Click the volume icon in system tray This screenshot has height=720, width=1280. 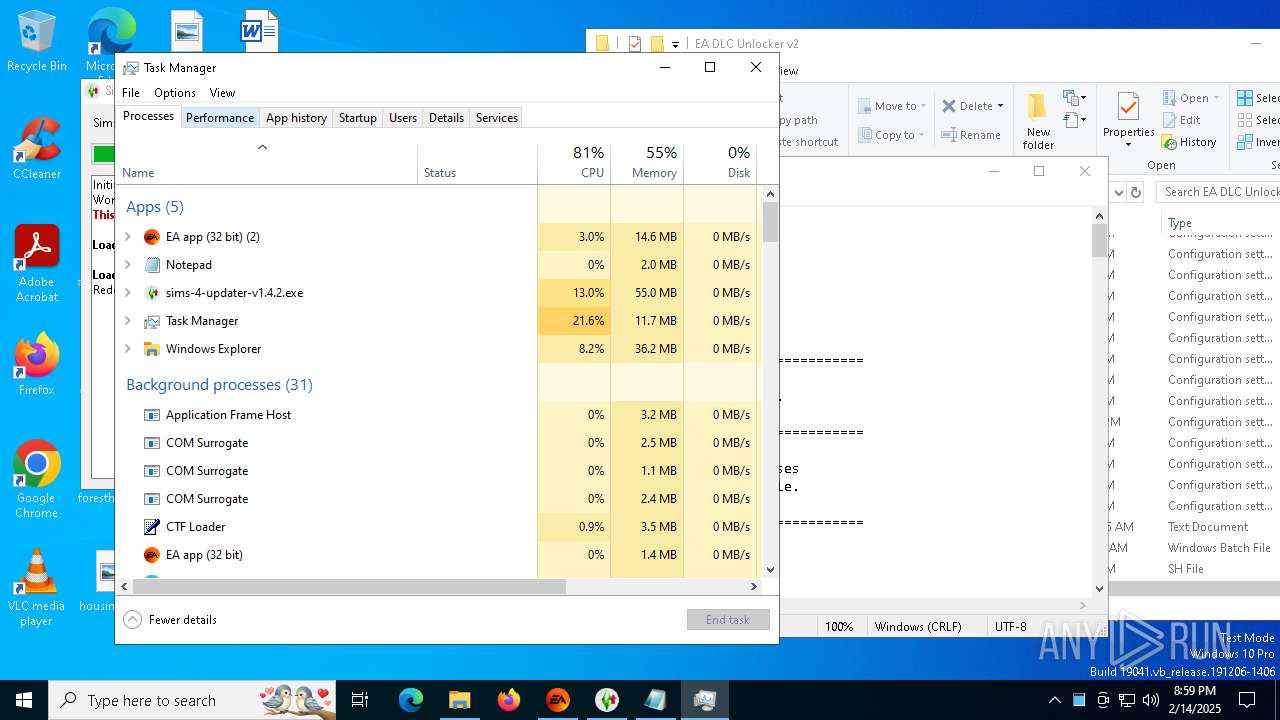(1151, 700)
